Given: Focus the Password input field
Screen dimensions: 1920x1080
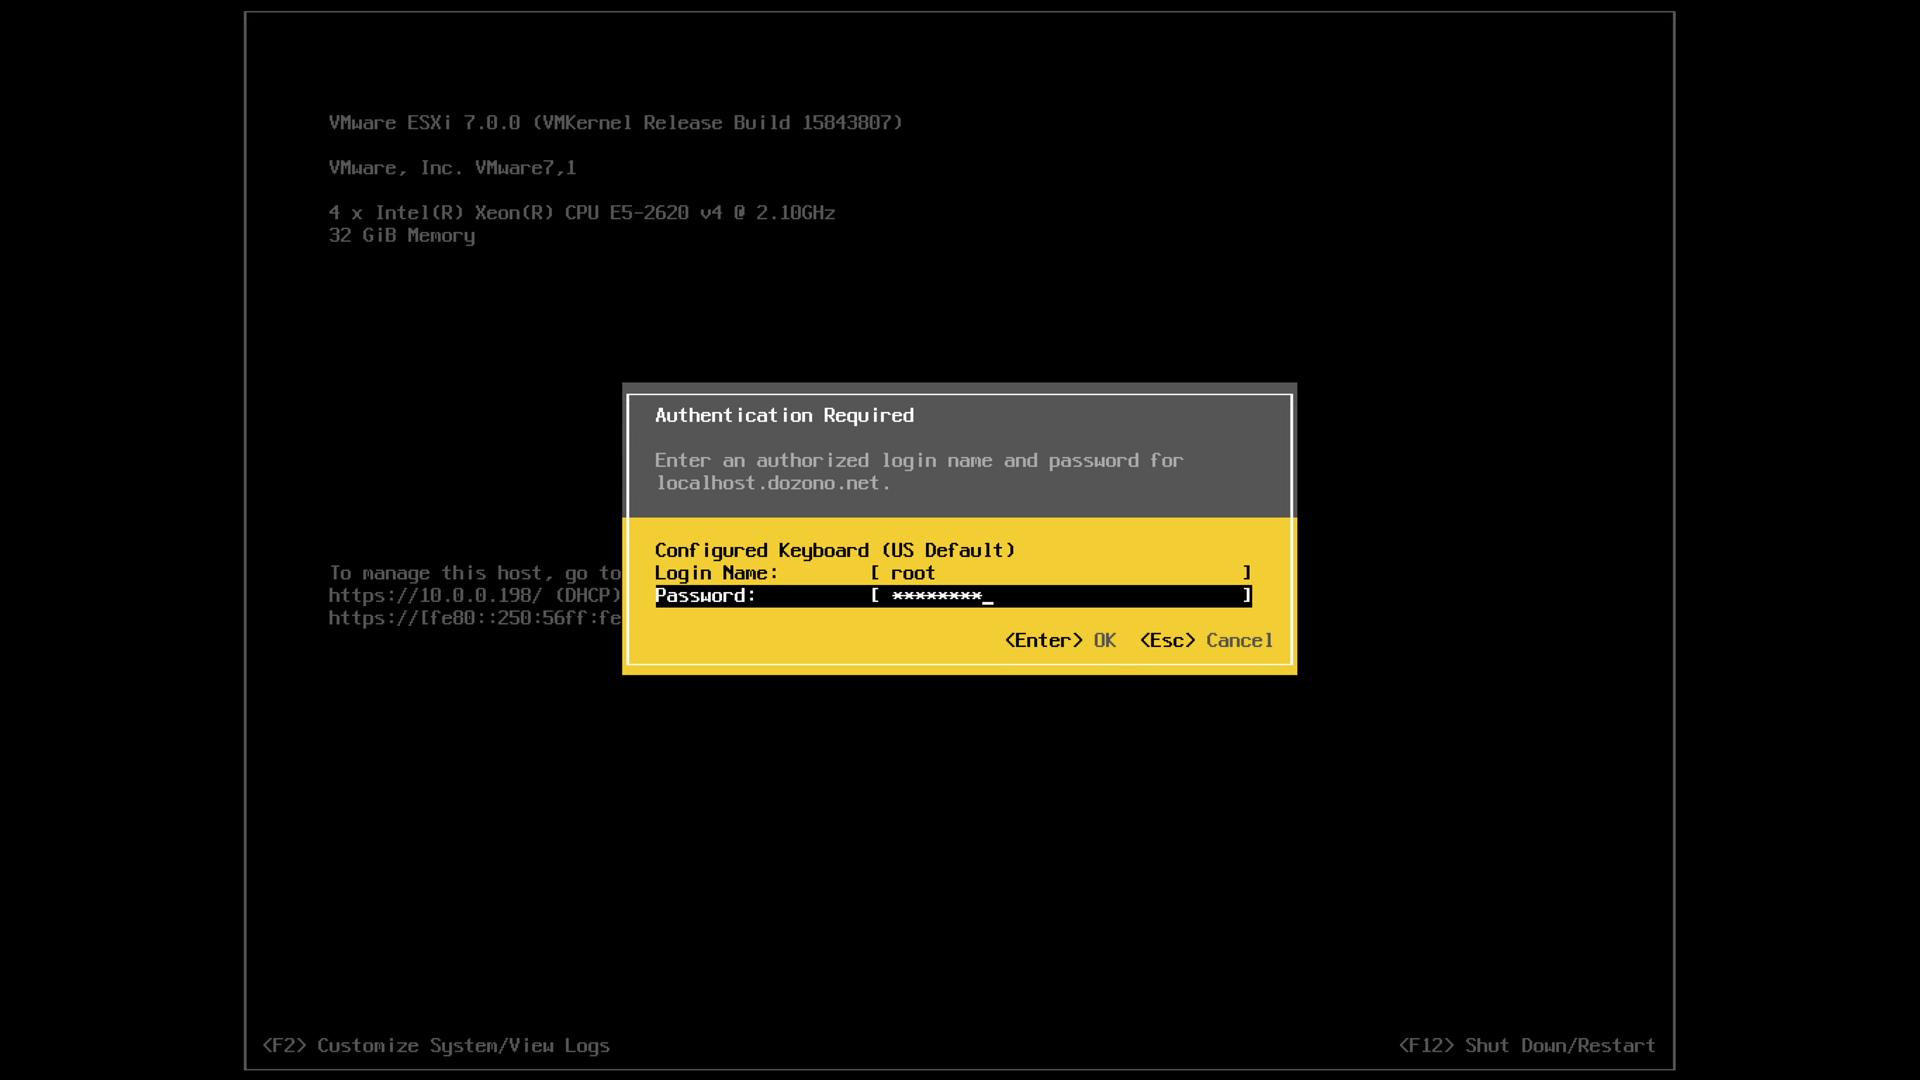Looking at the screenshot, I should pyautogui.click(x=1060, y=596).
